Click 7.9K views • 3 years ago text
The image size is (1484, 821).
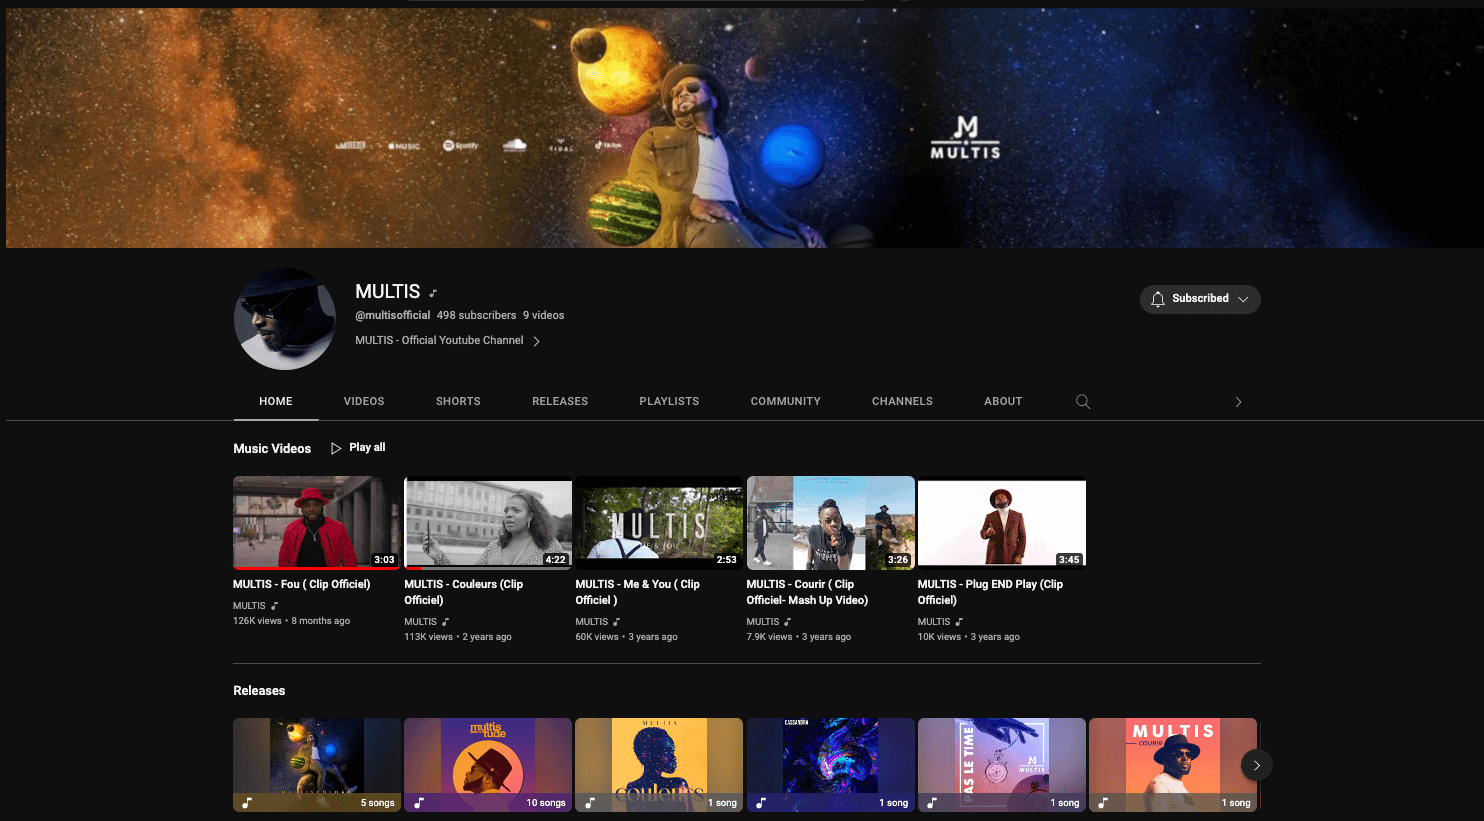pyautogui.click(x=799, y=637)
